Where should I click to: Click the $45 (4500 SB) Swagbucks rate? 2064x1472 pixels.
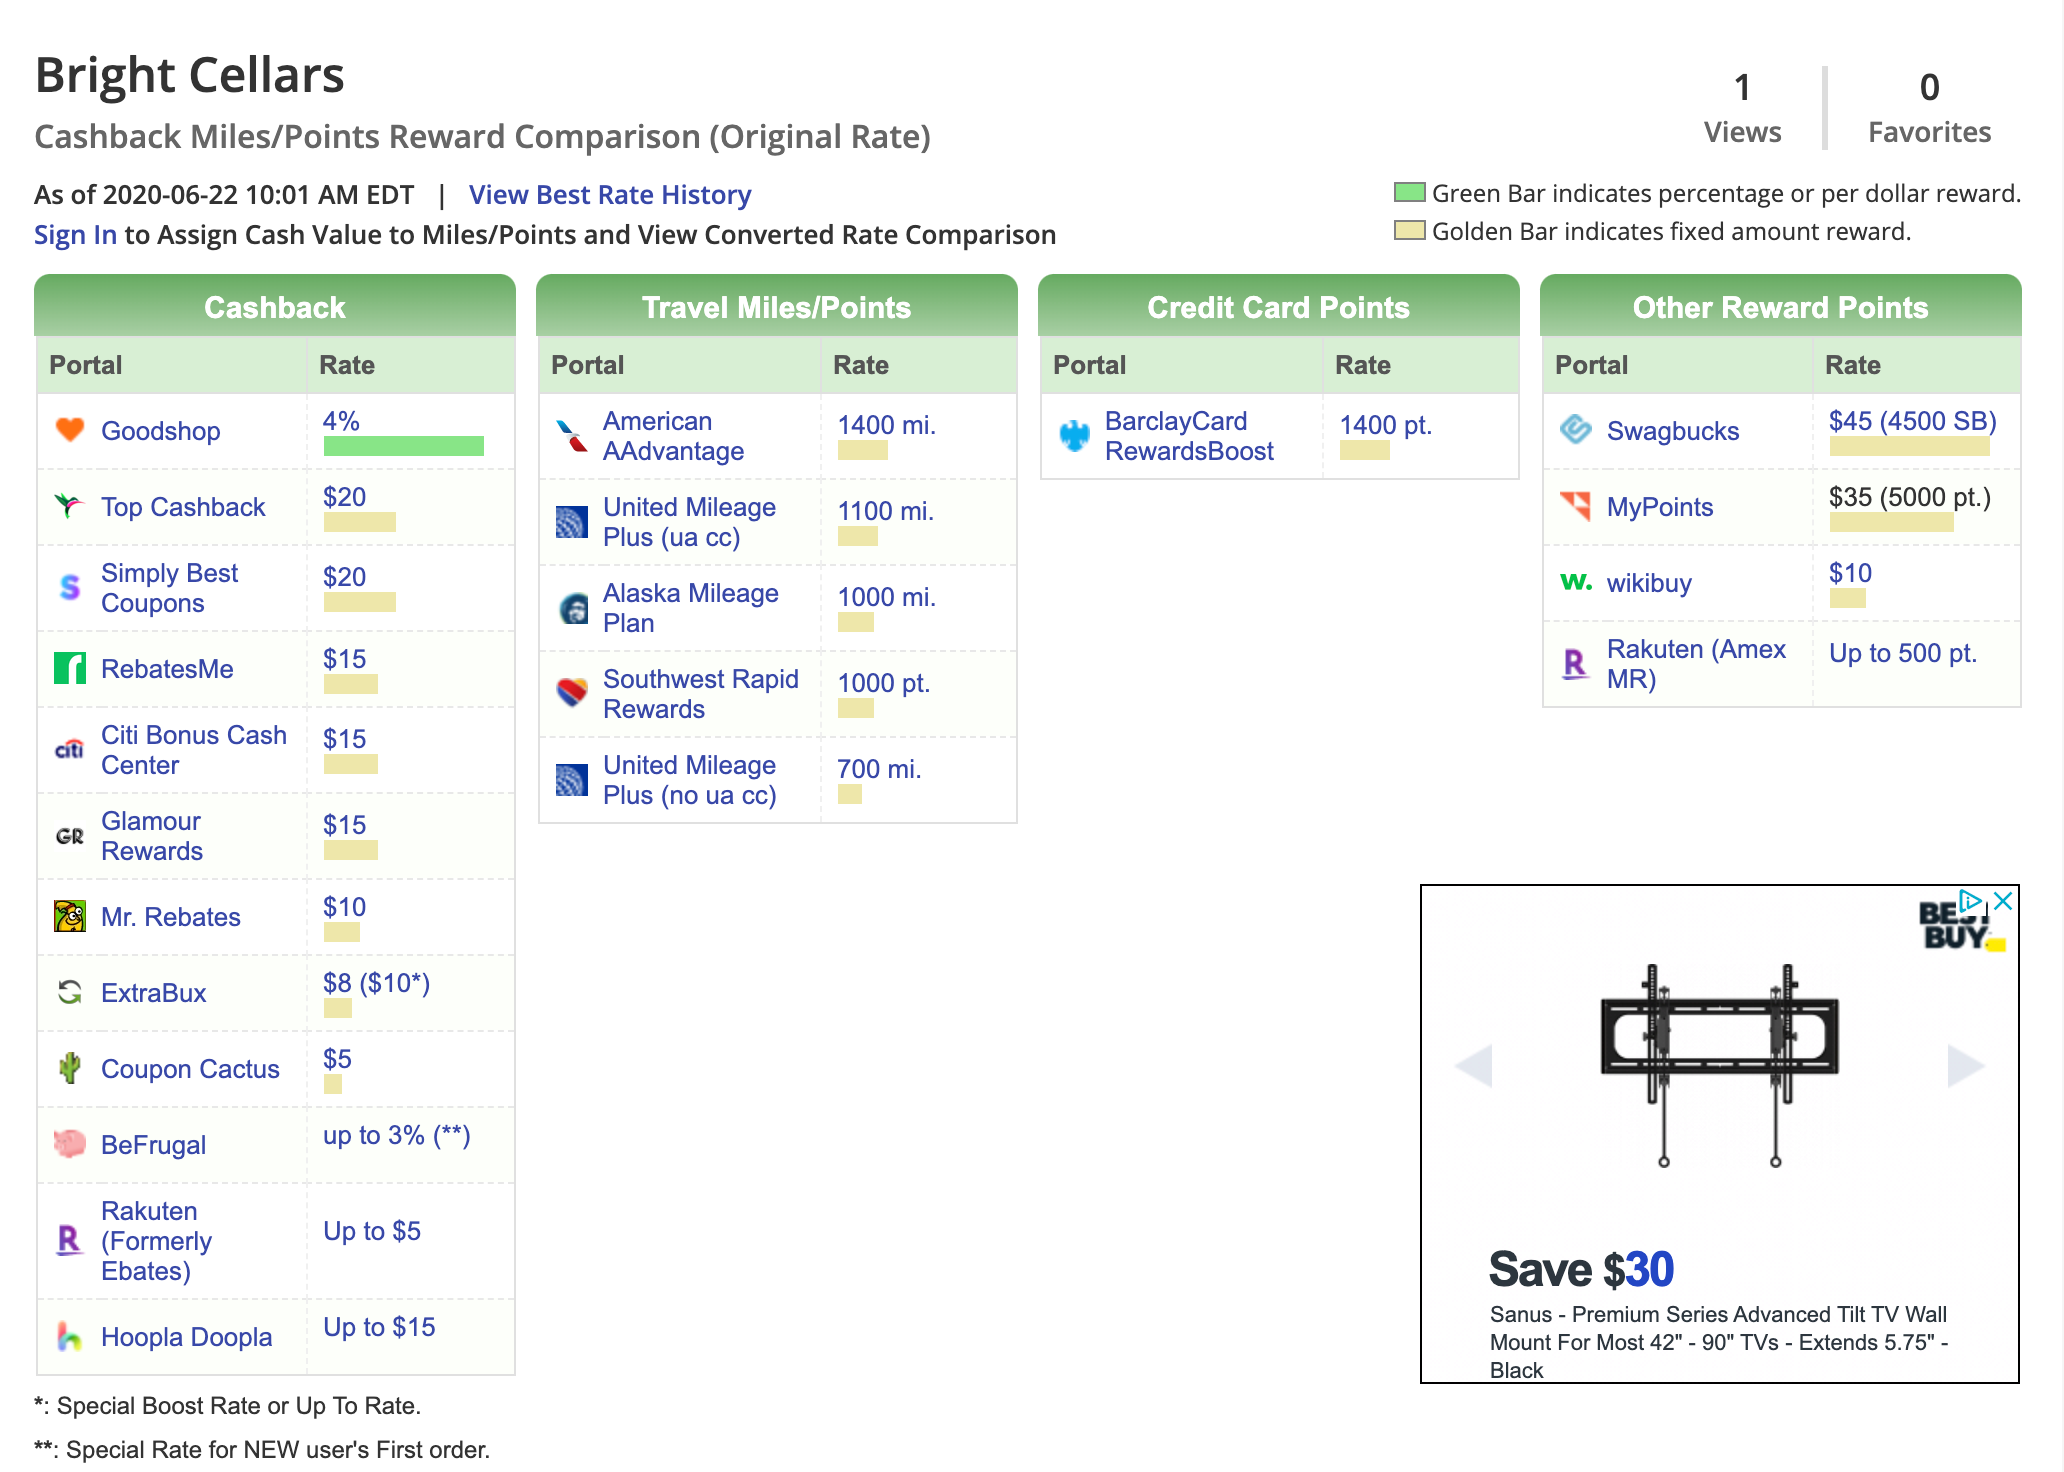[x=1912, y=421]
